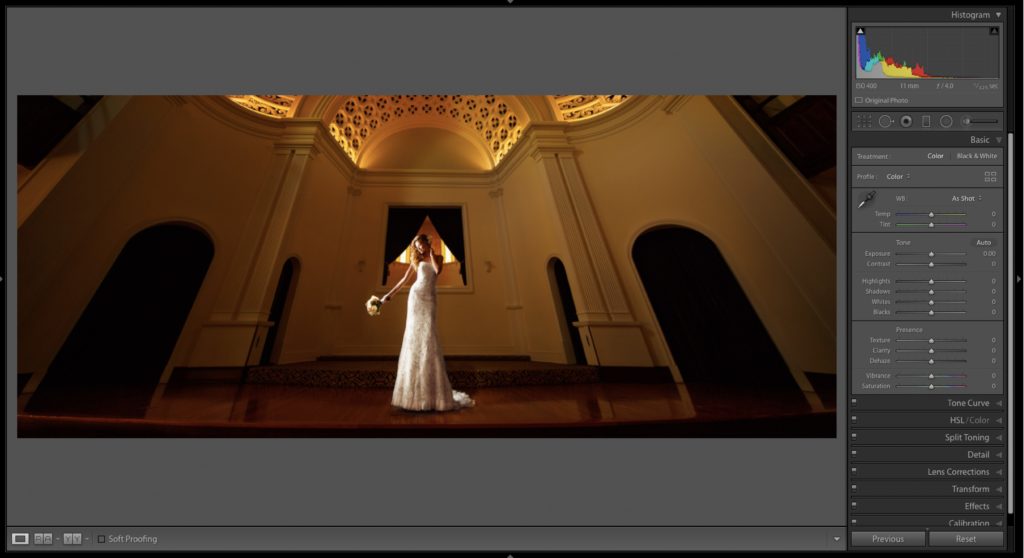Expand the HSL / Color panel
Image resolution: width=1024 pixels, height=558 pixels.
click(x=999, y=420)
